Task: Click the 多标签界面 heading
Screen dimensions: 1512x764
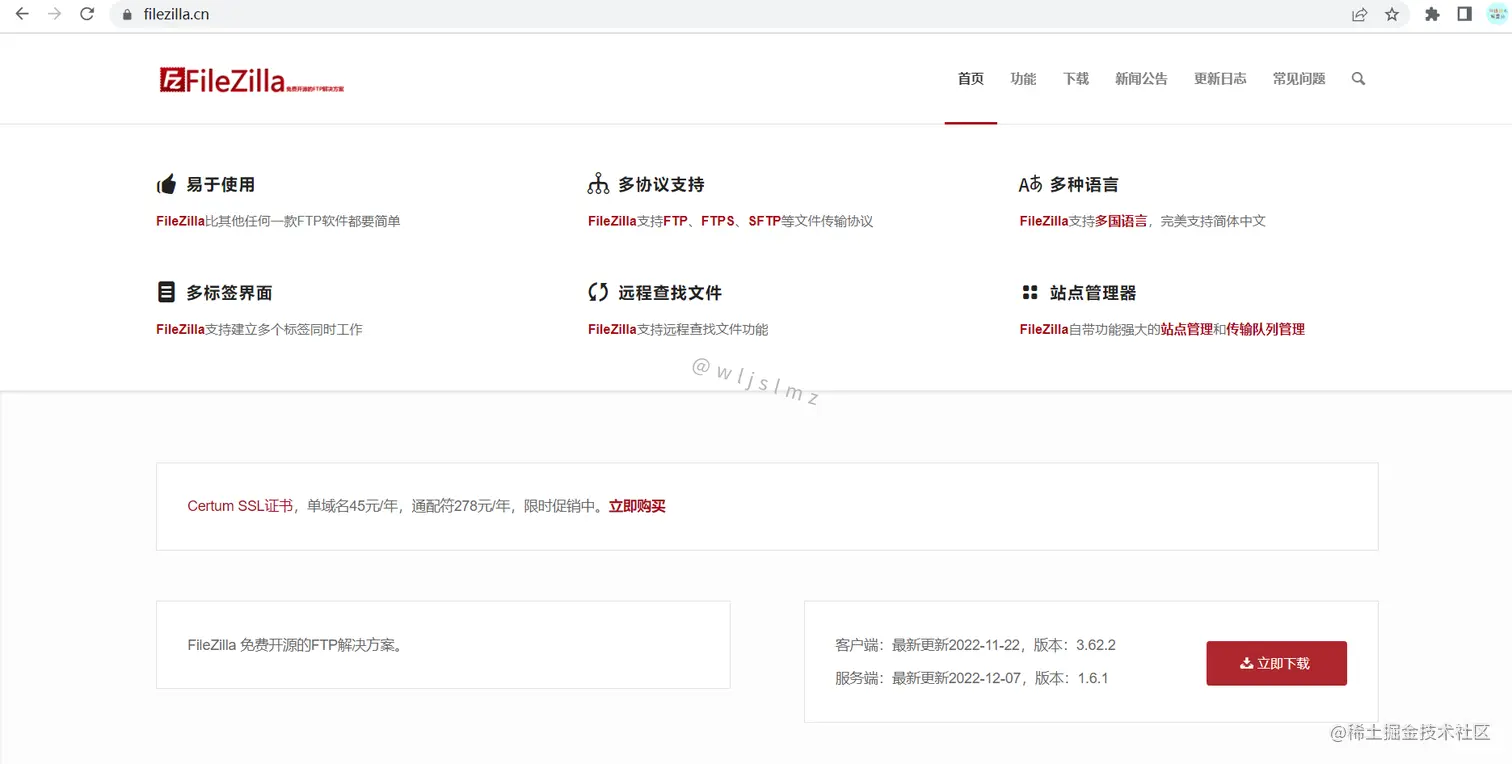Action: click(229, 293)
